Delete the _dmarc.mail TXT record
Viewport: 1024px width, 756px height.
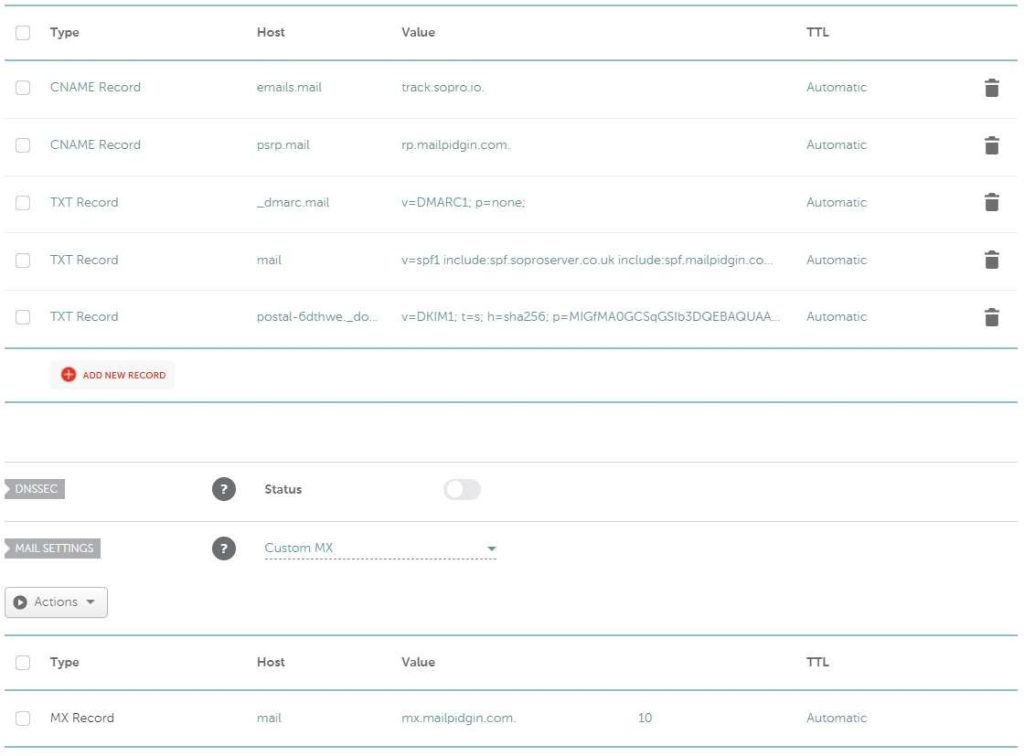991,203
